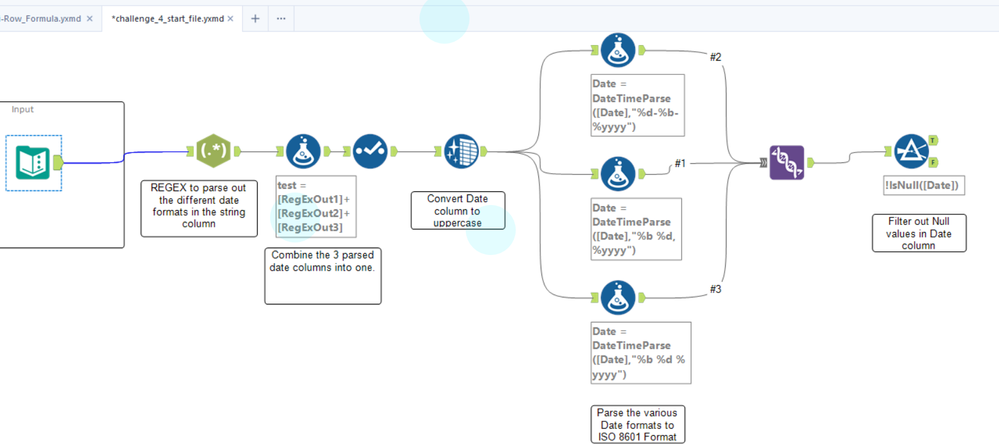The image size is (999, 445).
Task: Select the "Filter out Null values" comment box
Action: 919,233
